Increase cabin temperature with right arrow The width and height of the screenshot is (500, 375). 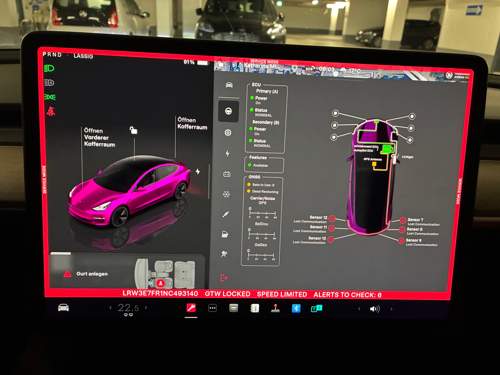pyautogui.click(x=146, y=308)
